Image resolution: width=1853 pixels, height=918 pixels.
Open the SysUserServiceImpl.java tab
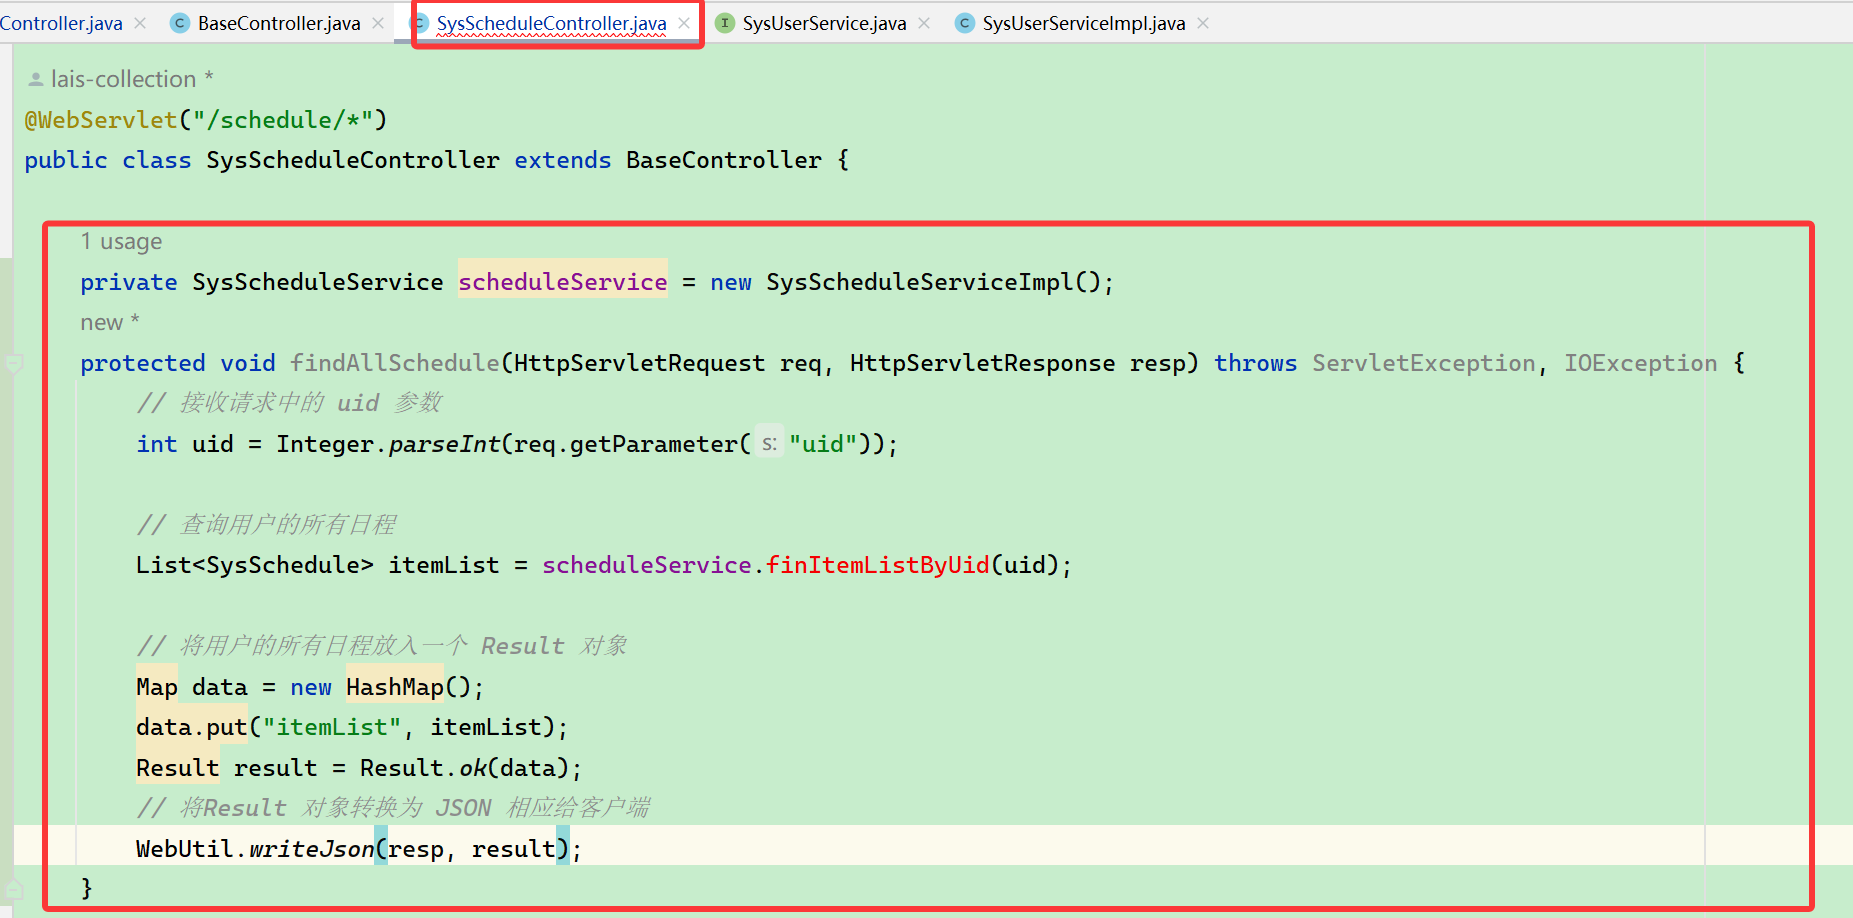click(x=1083, y=23)
